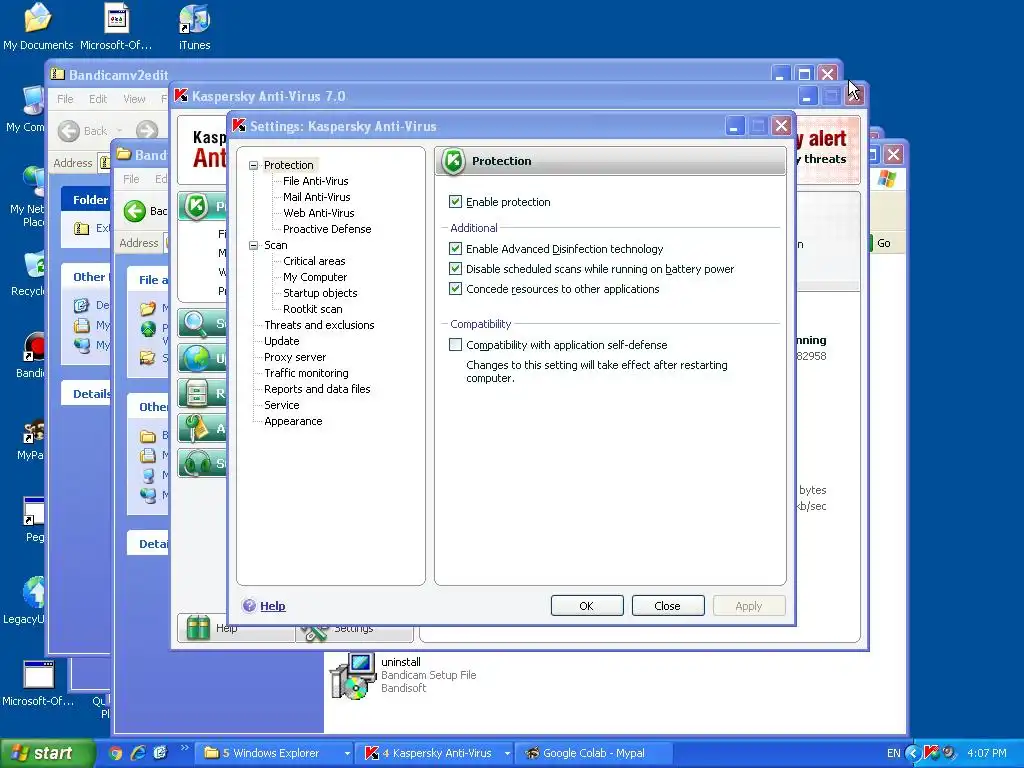The height and width of the screenshot is (768, 1024).
Task: Collapse the Protection tree node
Action: click(253, 165)
